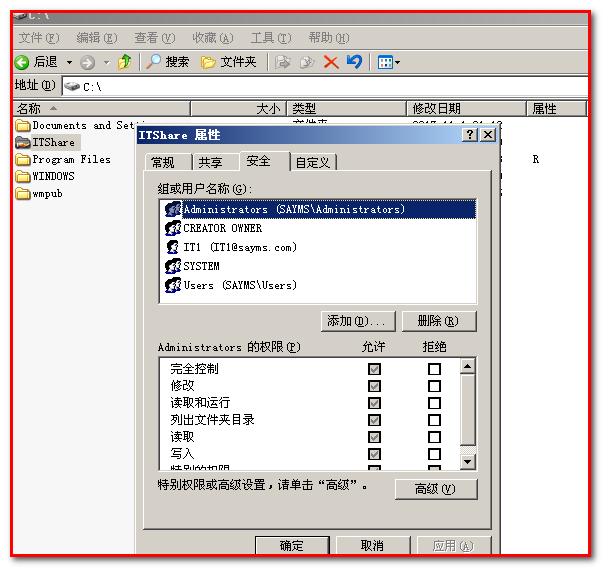Click the blue Undo arrow icon

pos(354,62)
